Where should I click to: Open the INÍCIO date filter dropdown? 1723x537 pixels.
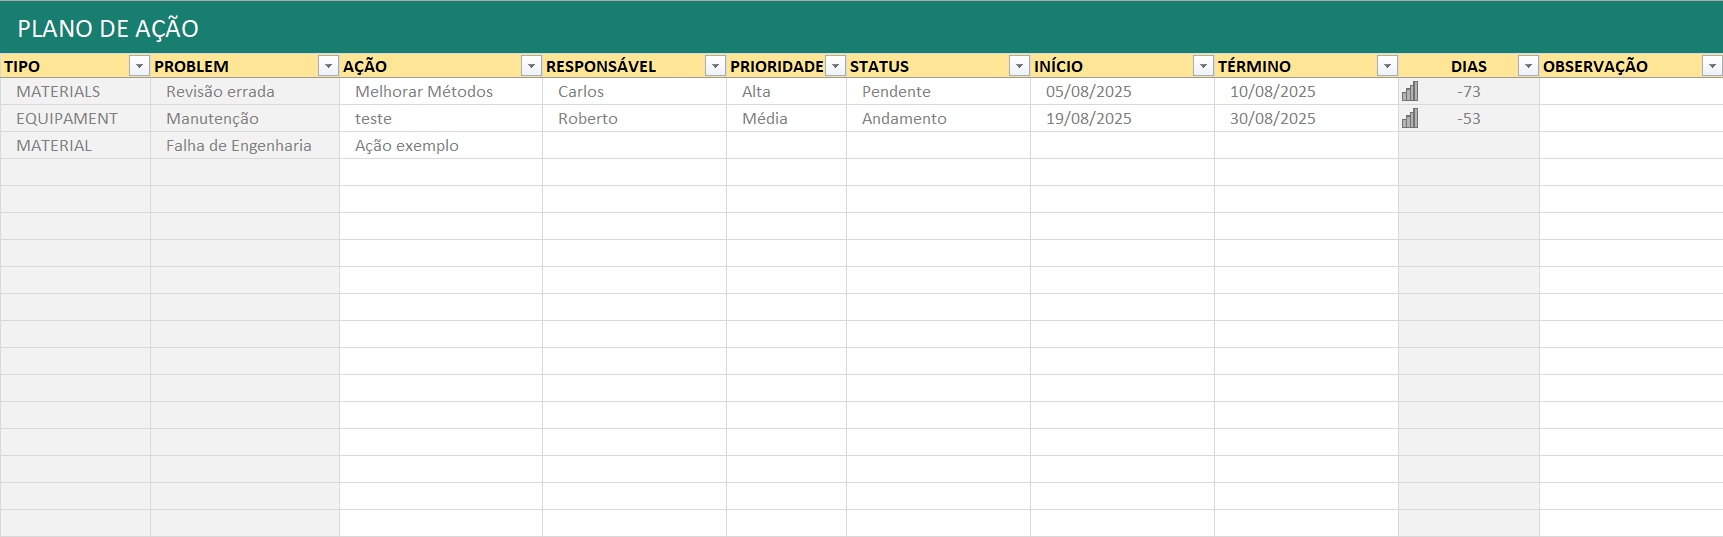[x=1203, y=66]
